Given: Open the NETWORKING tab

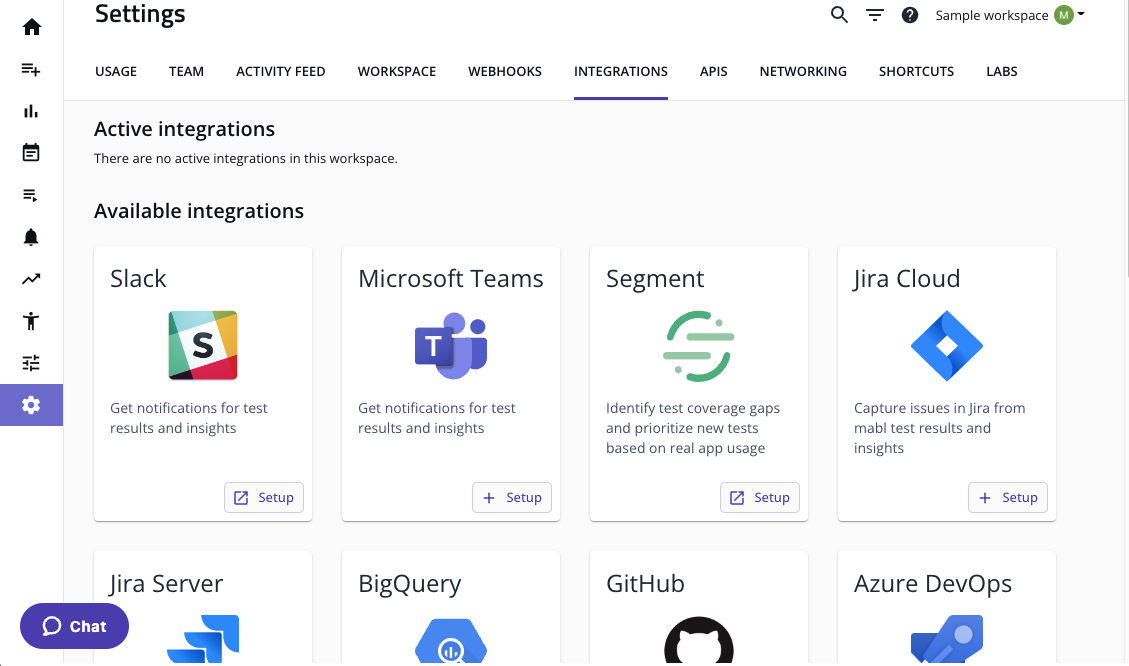Looking at the screenshot, I should (x=803, y=71).
